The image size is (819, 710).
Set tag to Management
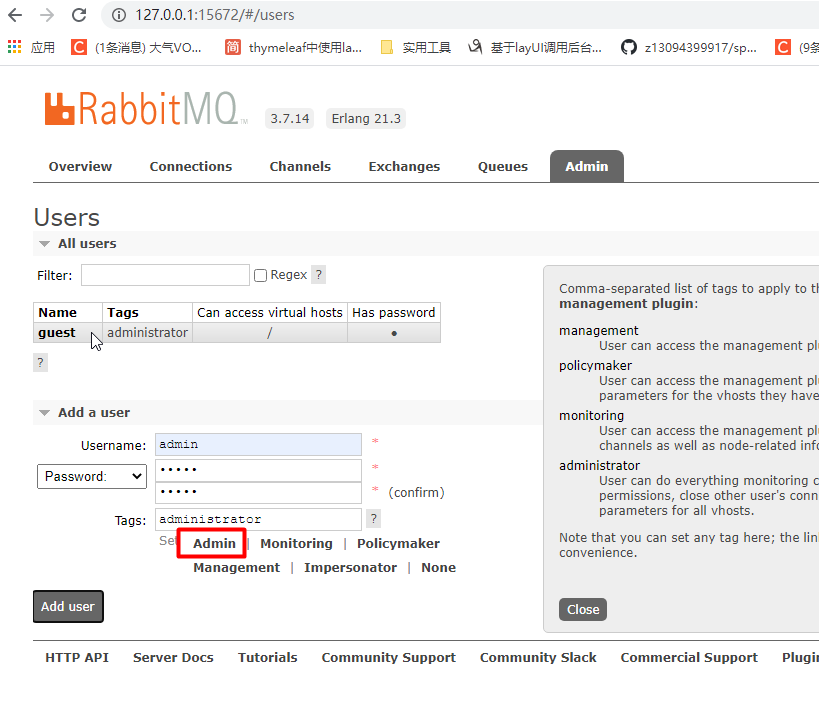click(x=236, y=567)
